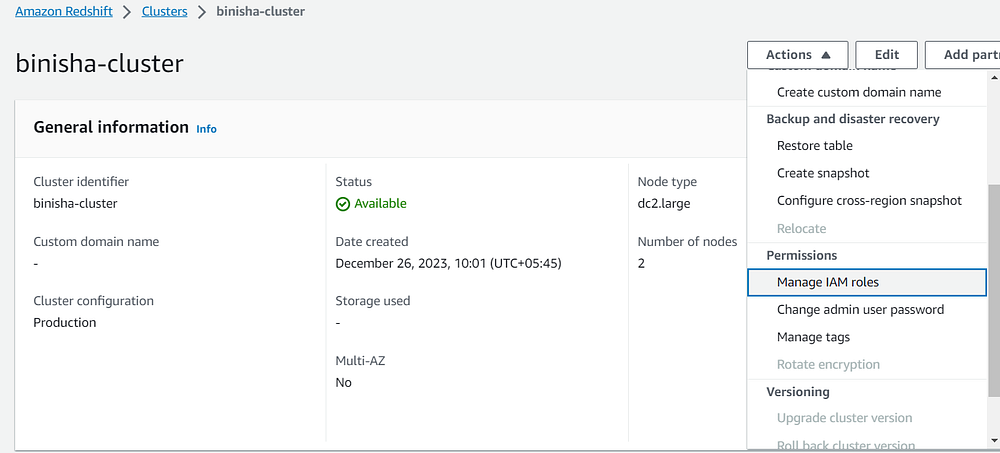Viewport: 1000px width, 453px height.
Task: Open the Clusters breadcrumb link
Action: coord(165,12)
